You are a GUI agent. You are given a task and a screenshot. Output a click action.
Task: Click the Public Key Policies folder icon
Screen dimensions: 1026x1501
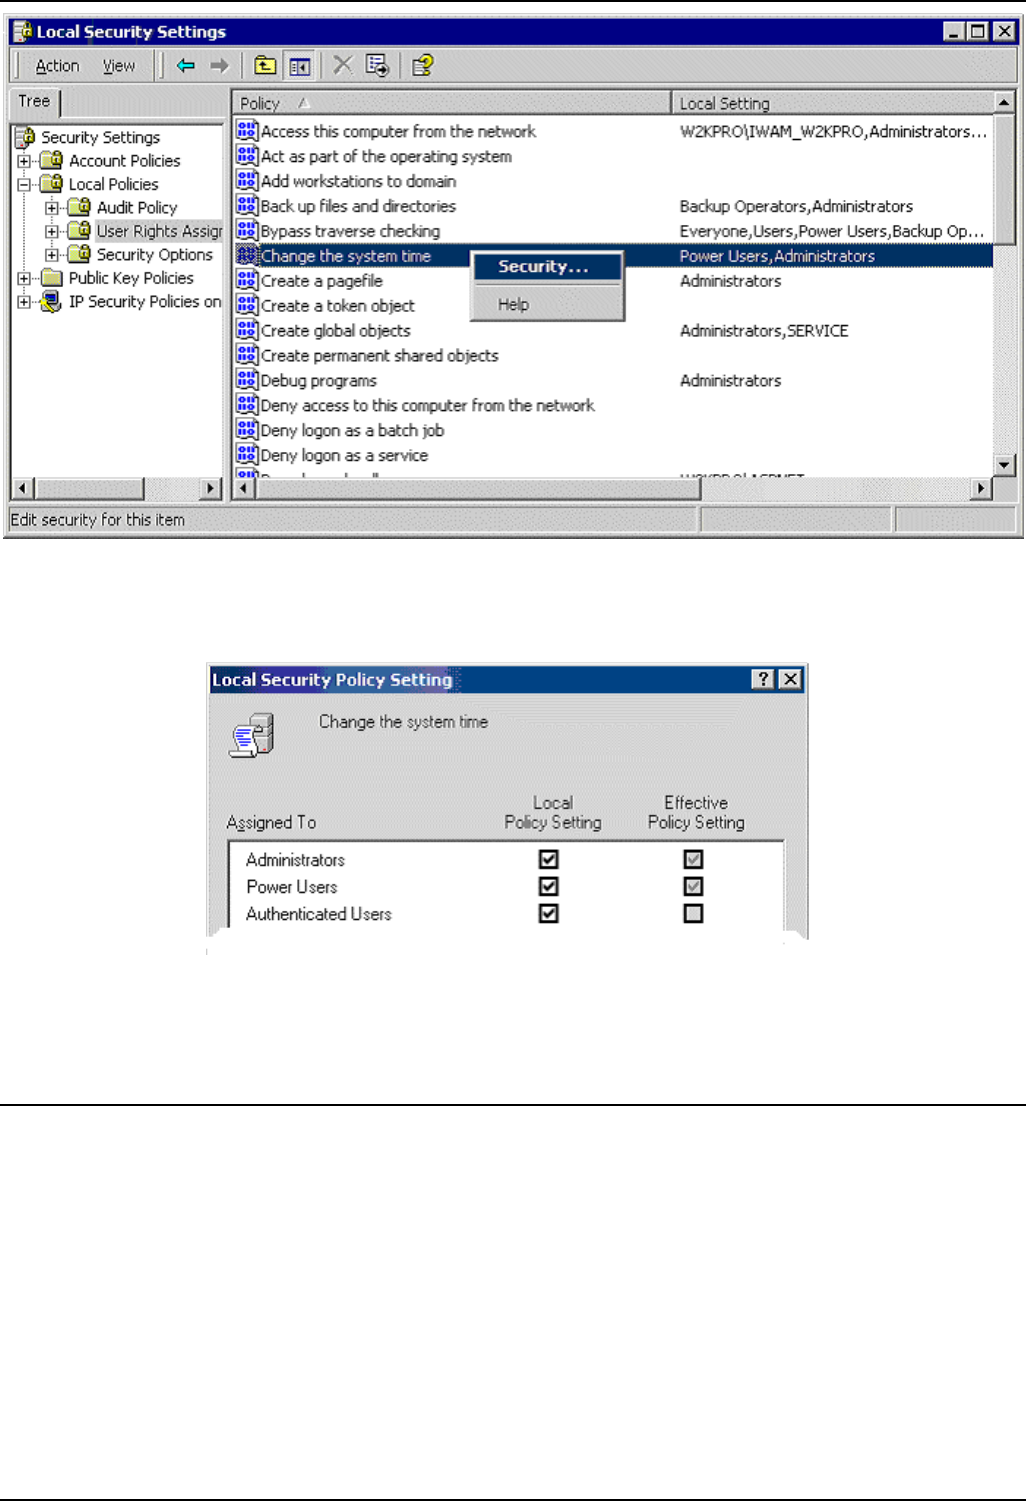[x=52, y=278]
